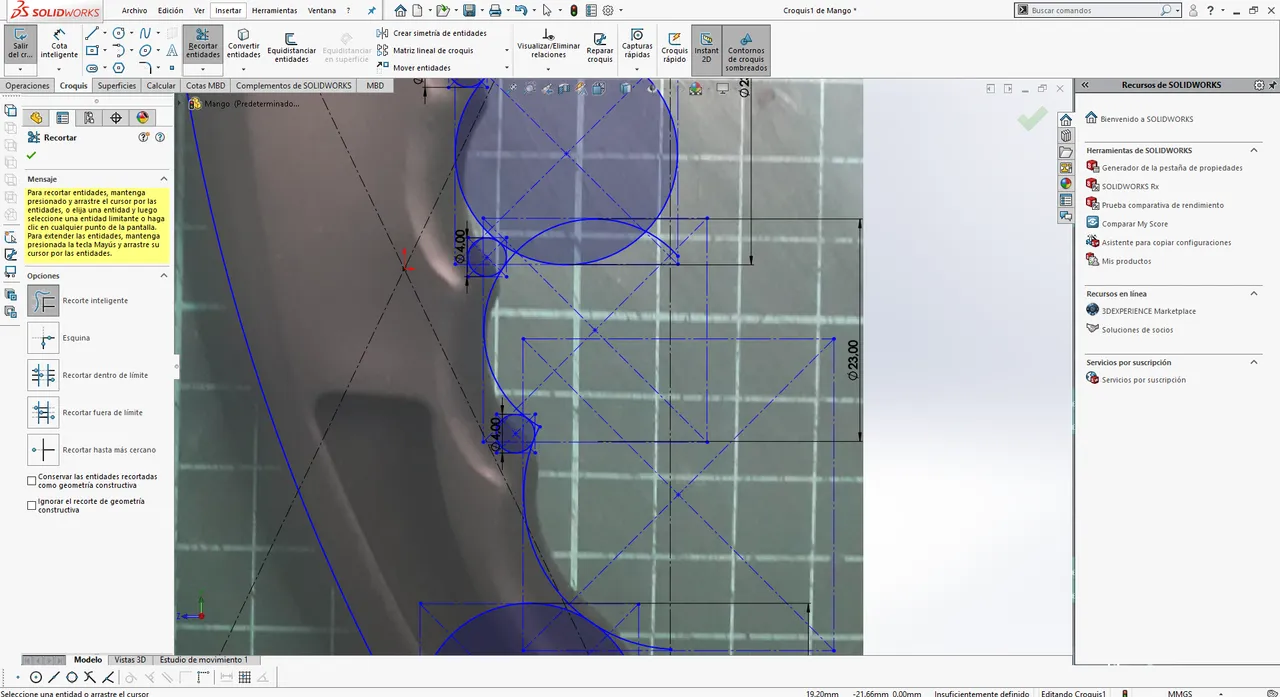Image resolution: width=1280 pixels, height=697 pixels.
Task: Open 3DEXPERIENCE Marketplace link
Action: coord(1149,311)
